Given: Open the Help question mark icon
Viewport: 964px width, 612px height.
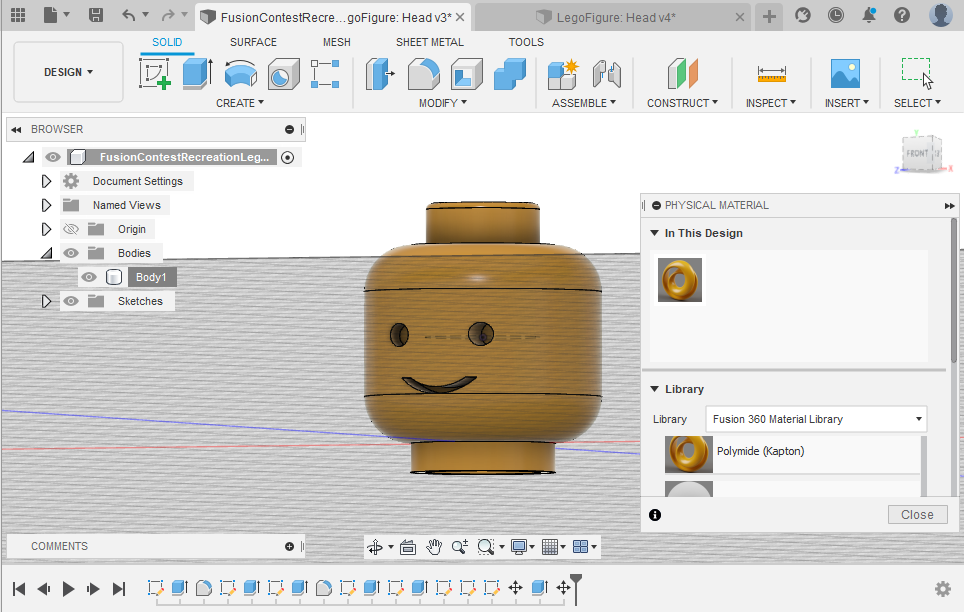Looking at the screenshot, I should [x=902, y=15].
